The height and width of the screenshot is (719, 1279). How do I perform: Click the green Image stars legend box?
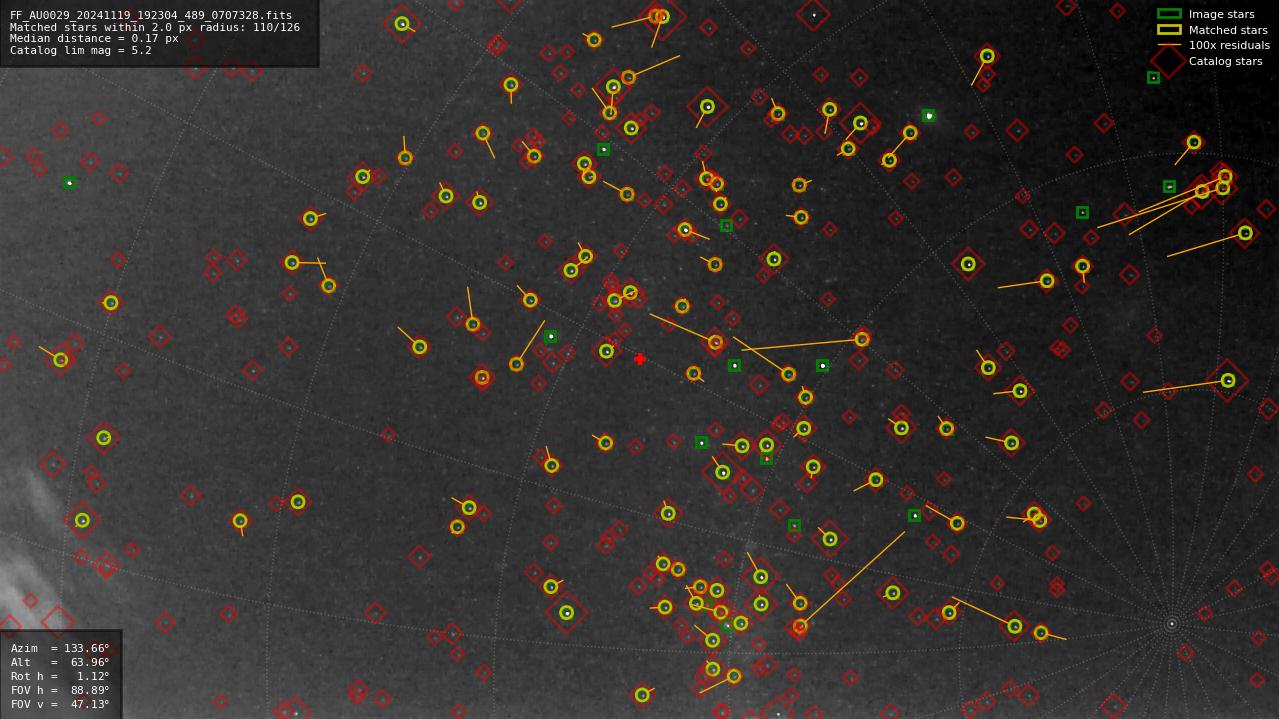click(x=1169, y=14)
